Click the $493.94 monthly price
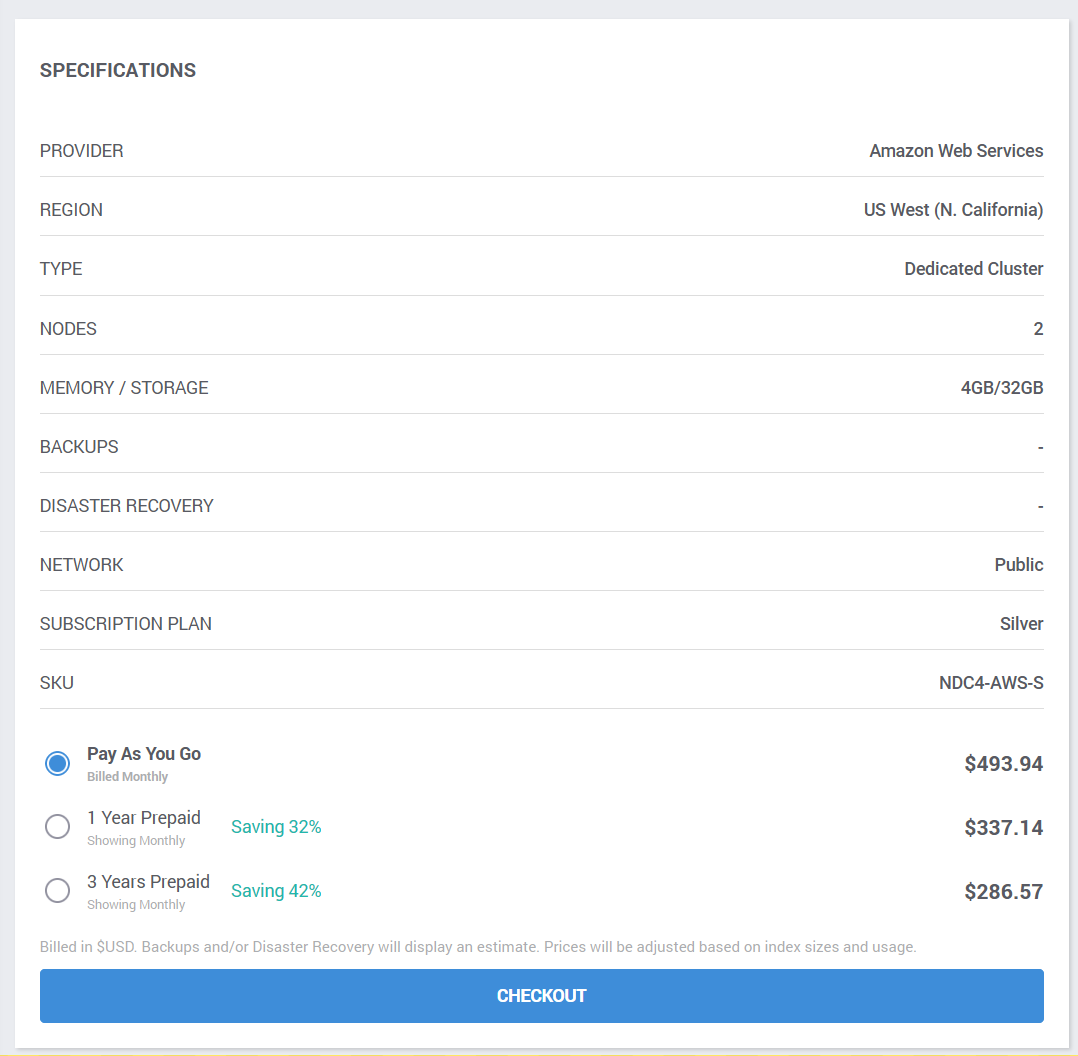This screenshot has width=1078, height=1056. 1003,763
